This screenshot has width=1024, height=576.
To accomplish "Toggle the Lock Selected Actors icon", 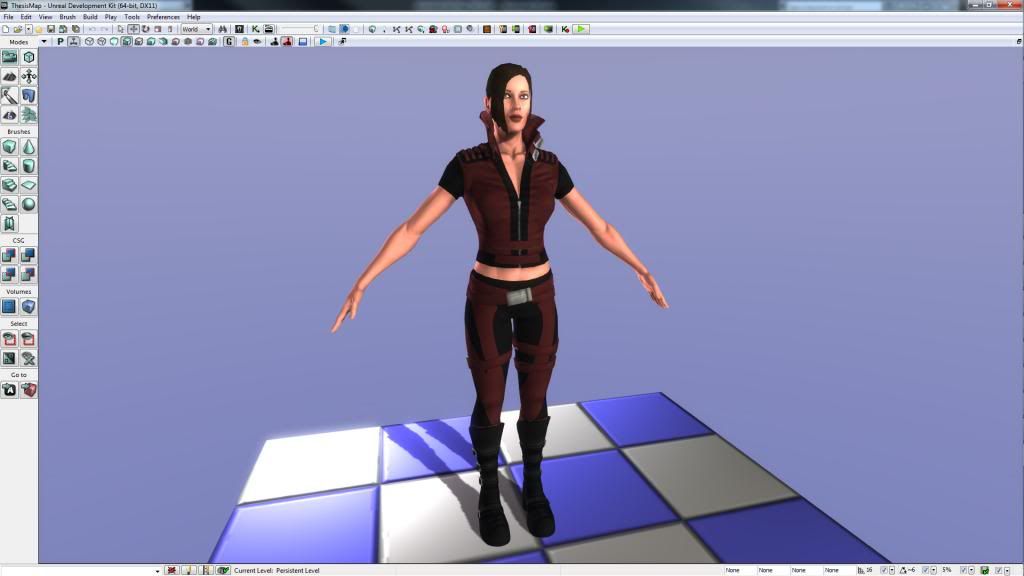I will pyautogui.click(x=244, y=42).
